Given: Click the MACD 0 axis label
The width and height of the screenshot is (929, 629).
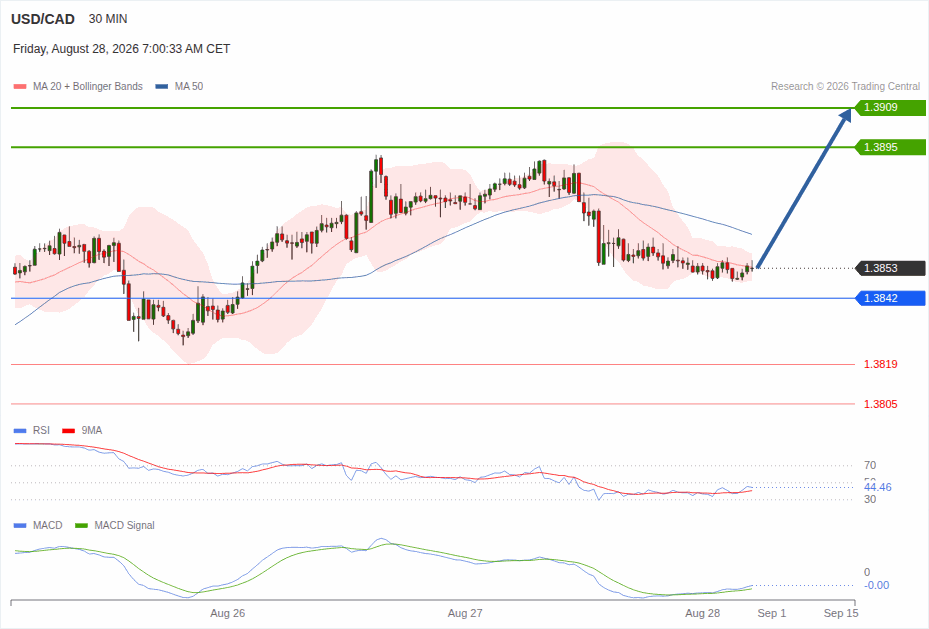Looking at the screenshot, I should click(867, 572).
